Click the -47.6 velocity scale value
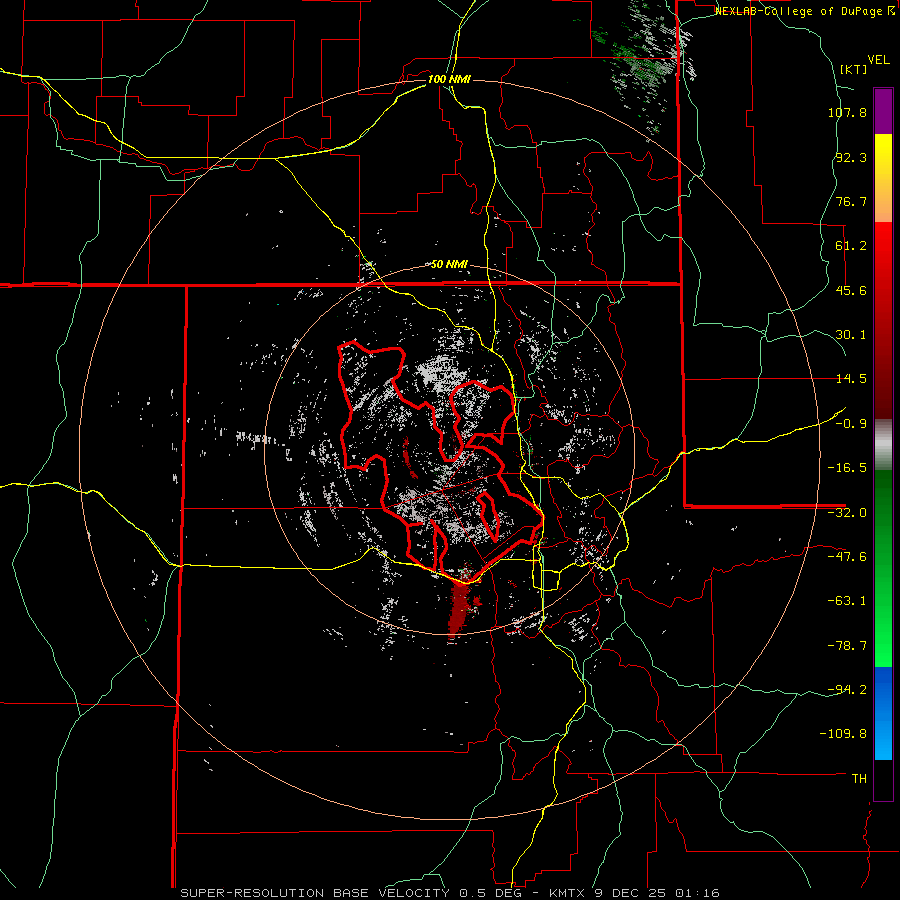The height and width of the screenshot is (900, 900). [847, 557]
